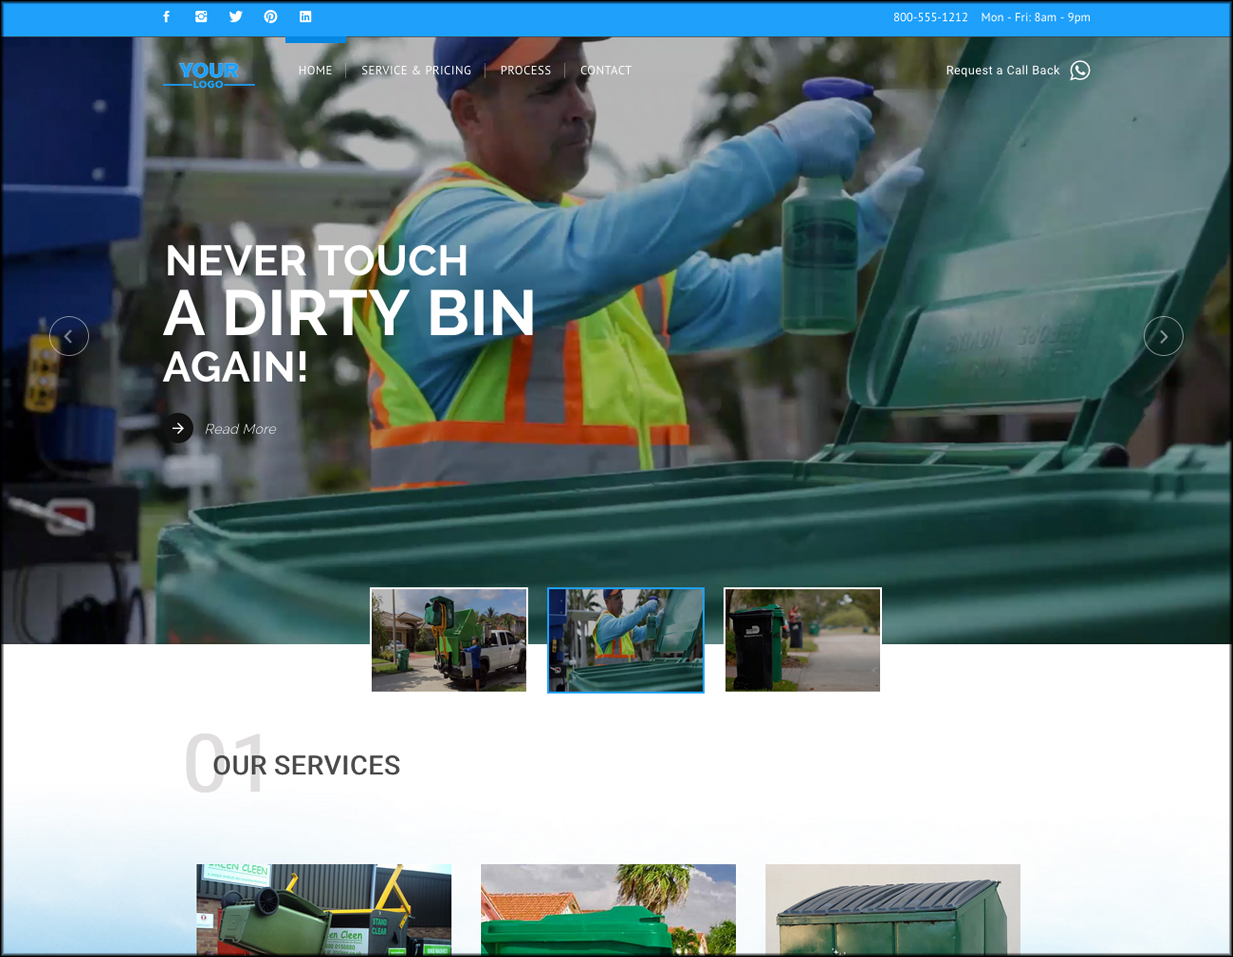The image size is (1233, 957).
Task: Click the Twitter bird icon
Action: click(x=236, y=17)
